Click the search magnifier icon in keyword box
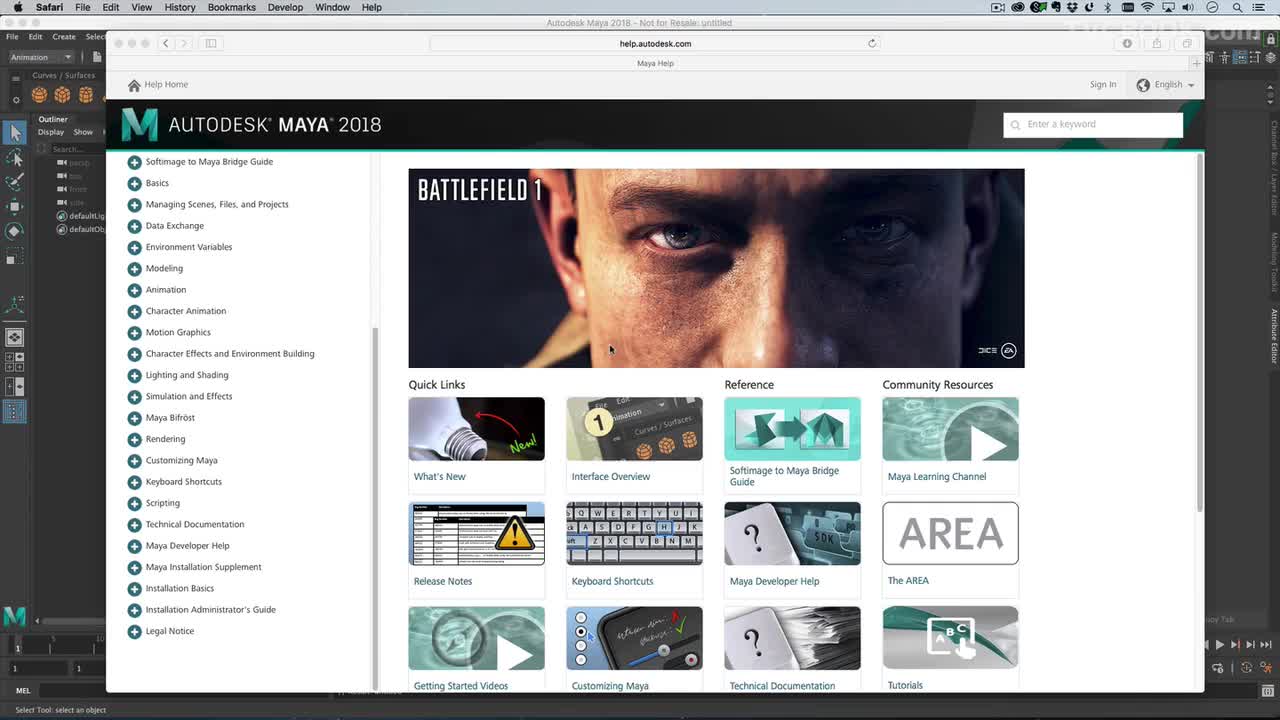 coord(1016,125)
